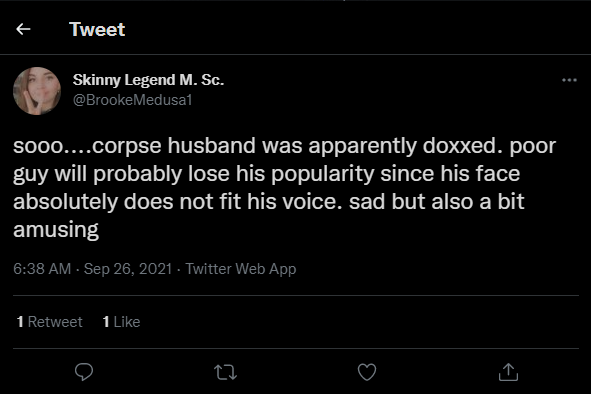Click the 6:38 AM timestamp

(x=42, y=269)
